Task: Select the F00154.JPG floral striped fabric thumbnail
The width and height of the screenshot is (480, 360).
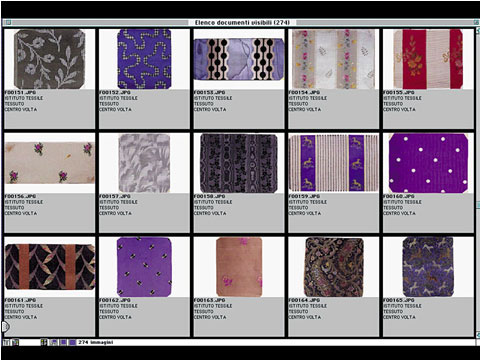Action: (x=333, y=59)
